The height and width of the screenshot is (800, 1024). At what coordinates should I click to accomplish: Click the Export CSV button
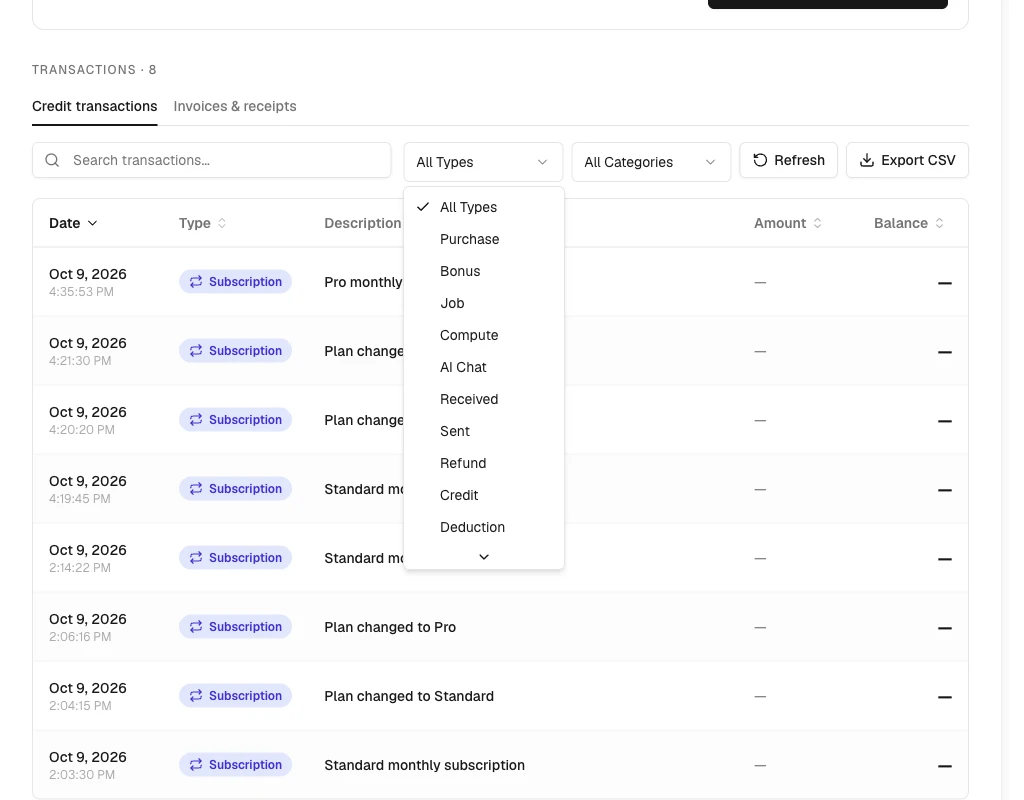(907, 160)
